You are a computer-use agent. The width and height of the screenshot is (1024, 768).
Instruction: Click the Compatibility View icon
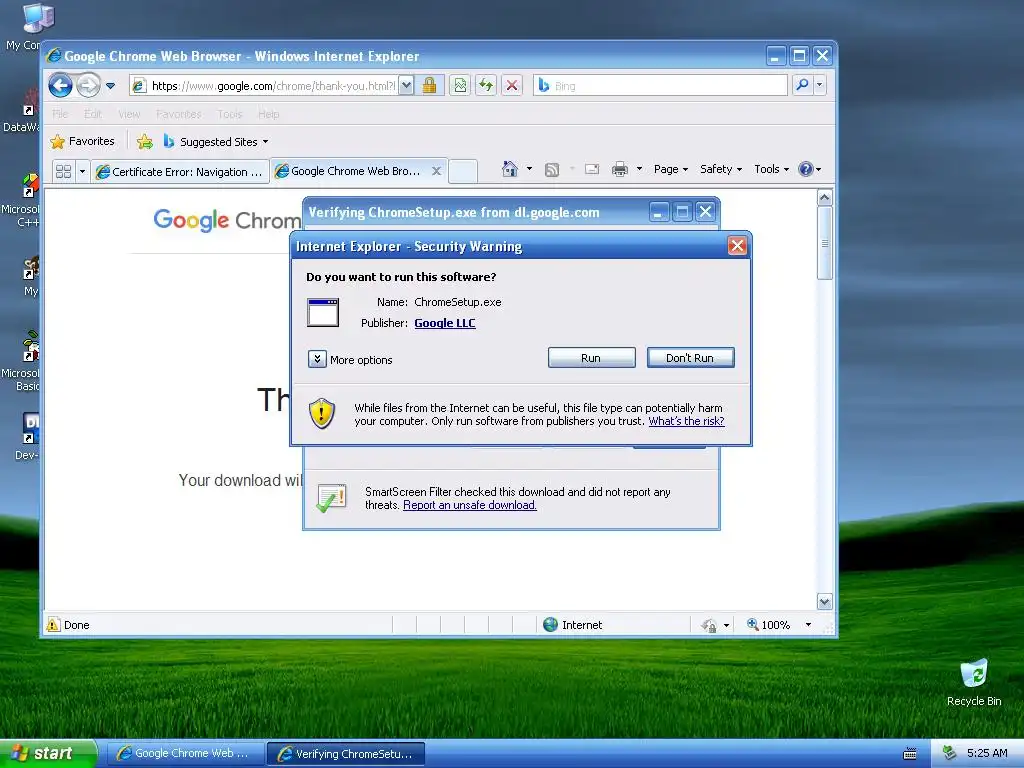460,86
